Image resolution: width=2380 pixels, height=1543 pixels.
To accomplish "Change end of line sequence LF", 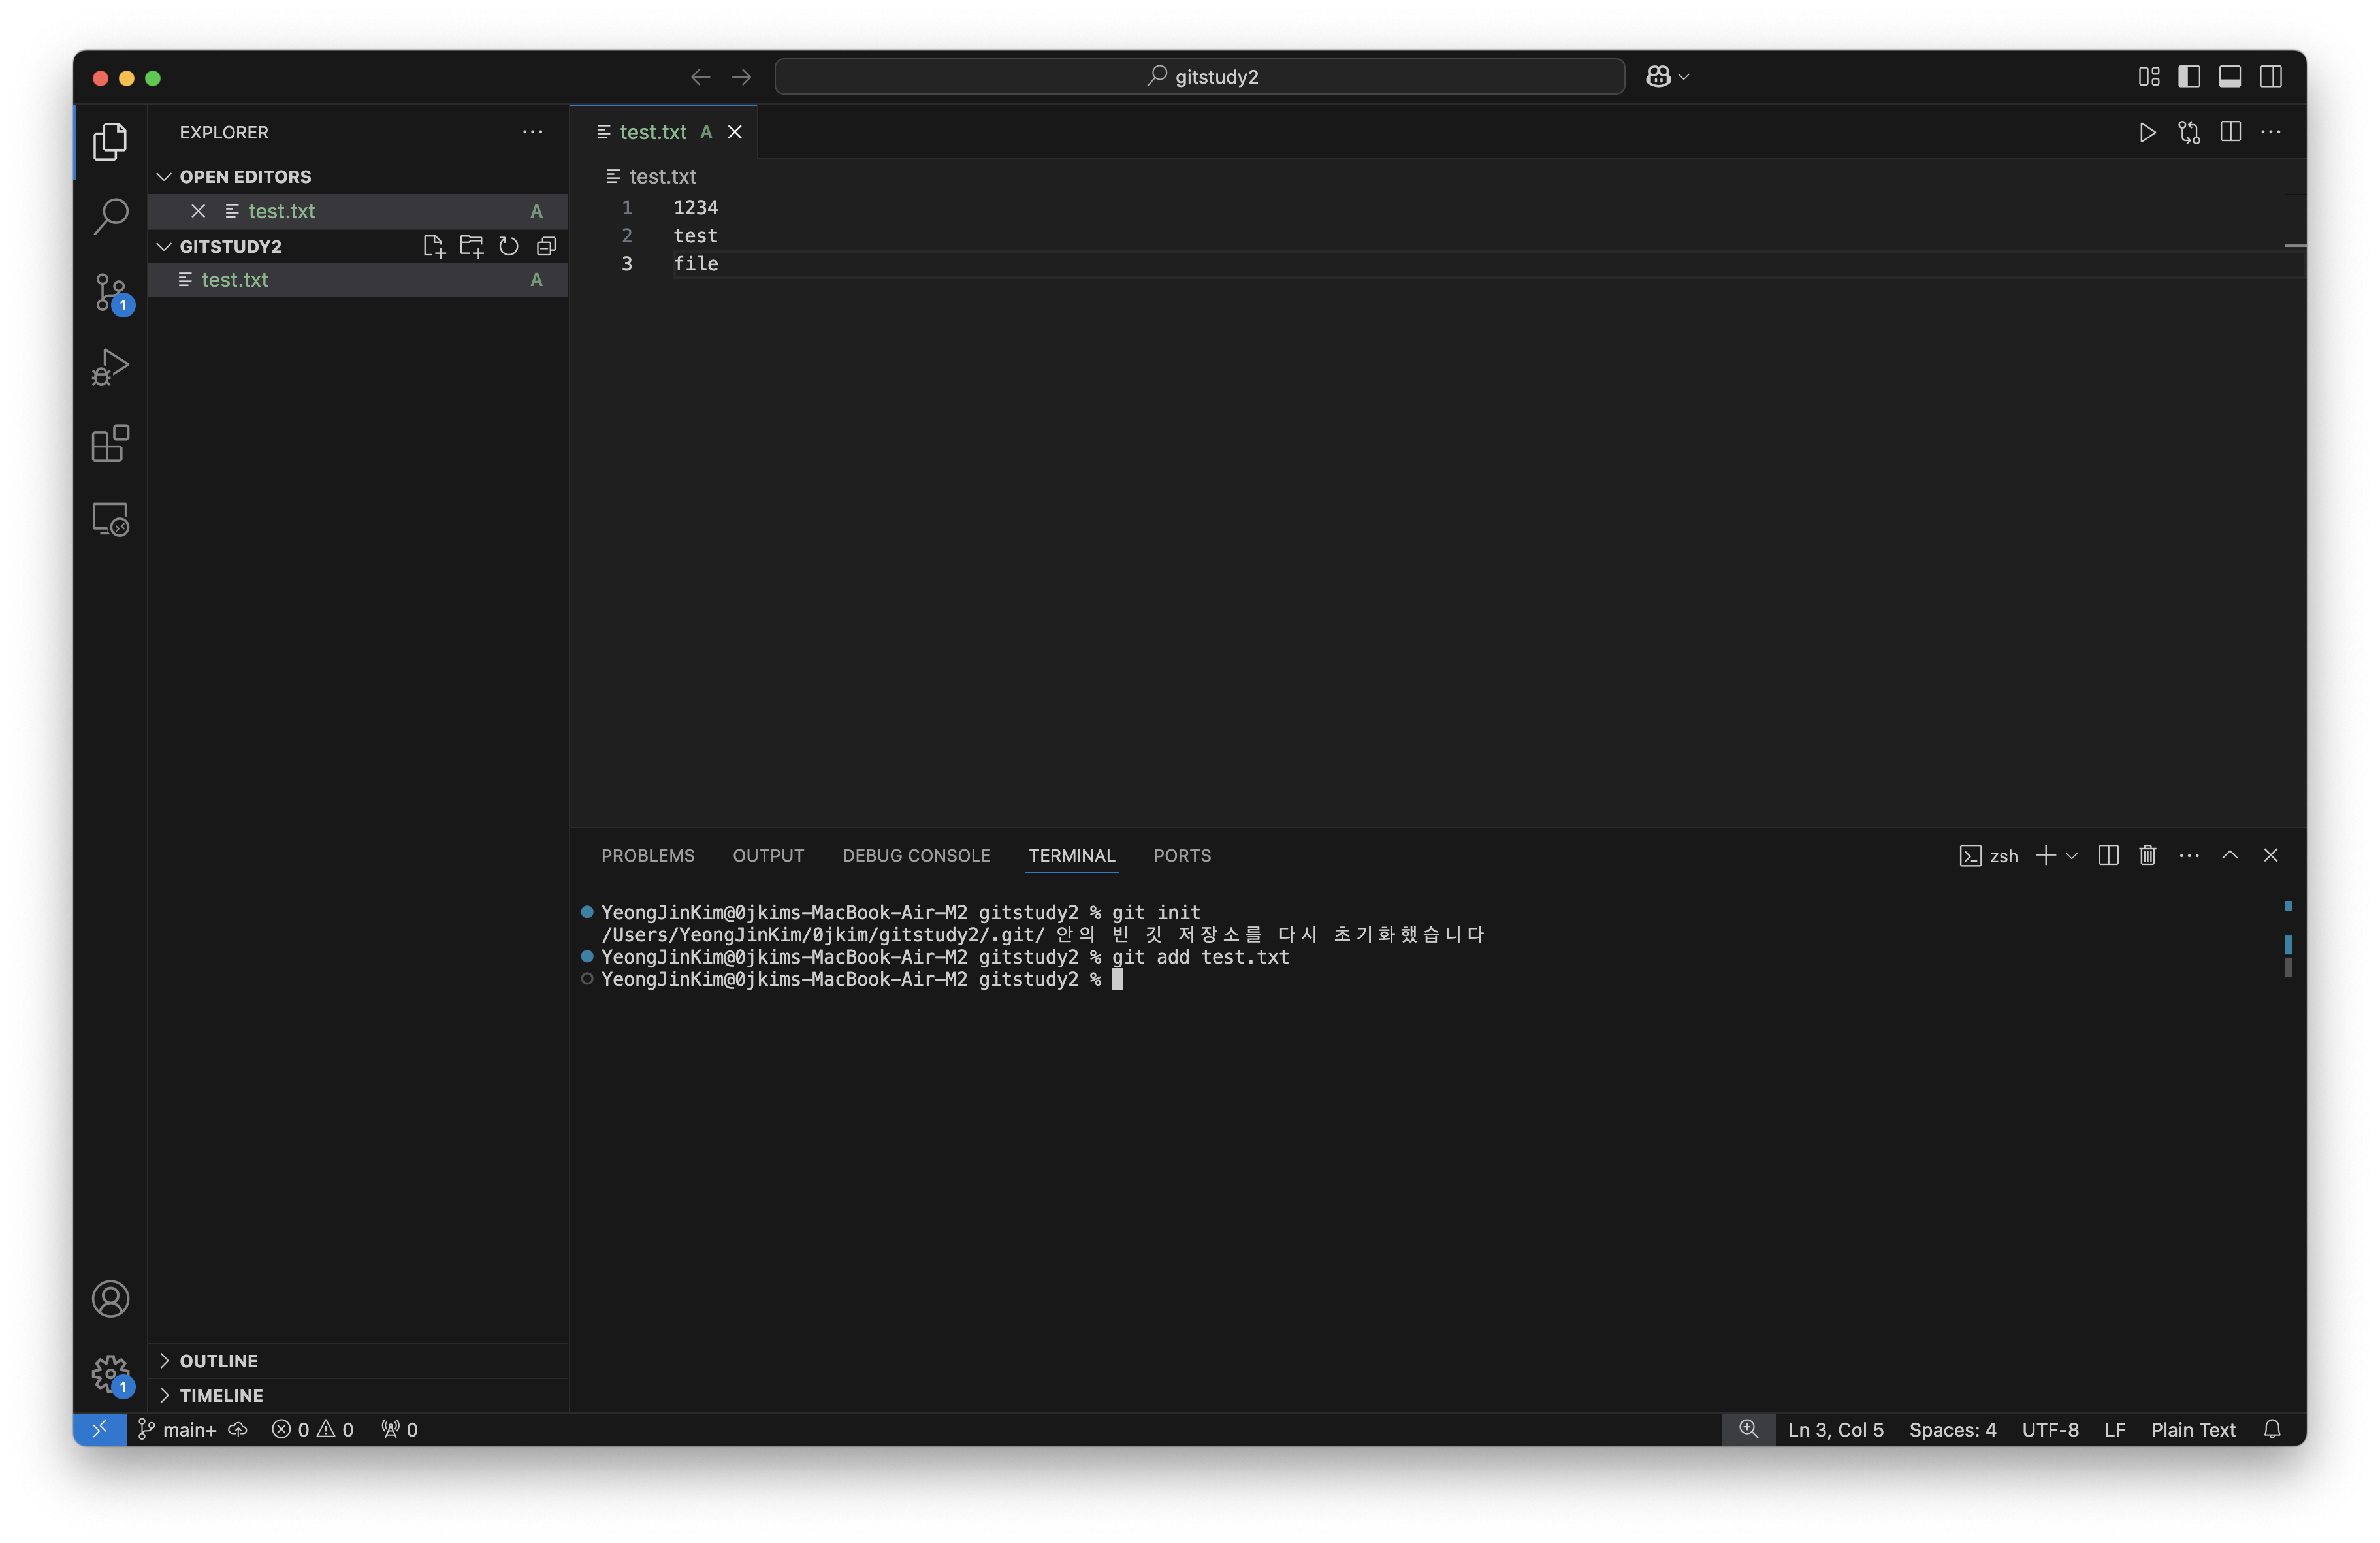I will (2114, 1430).
